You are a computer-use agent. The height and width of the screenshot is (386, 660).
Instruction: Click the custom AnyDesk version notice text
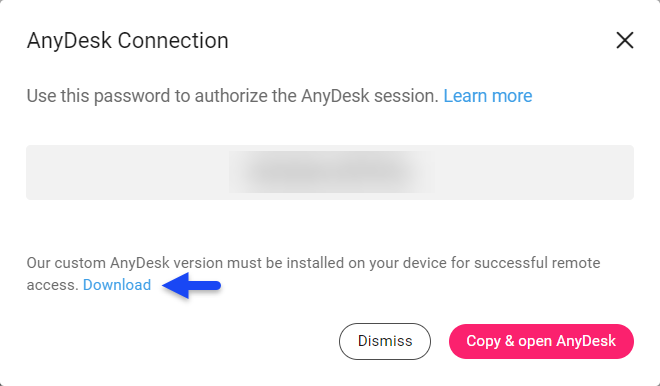pyautogui.click(x=313, y=274)
